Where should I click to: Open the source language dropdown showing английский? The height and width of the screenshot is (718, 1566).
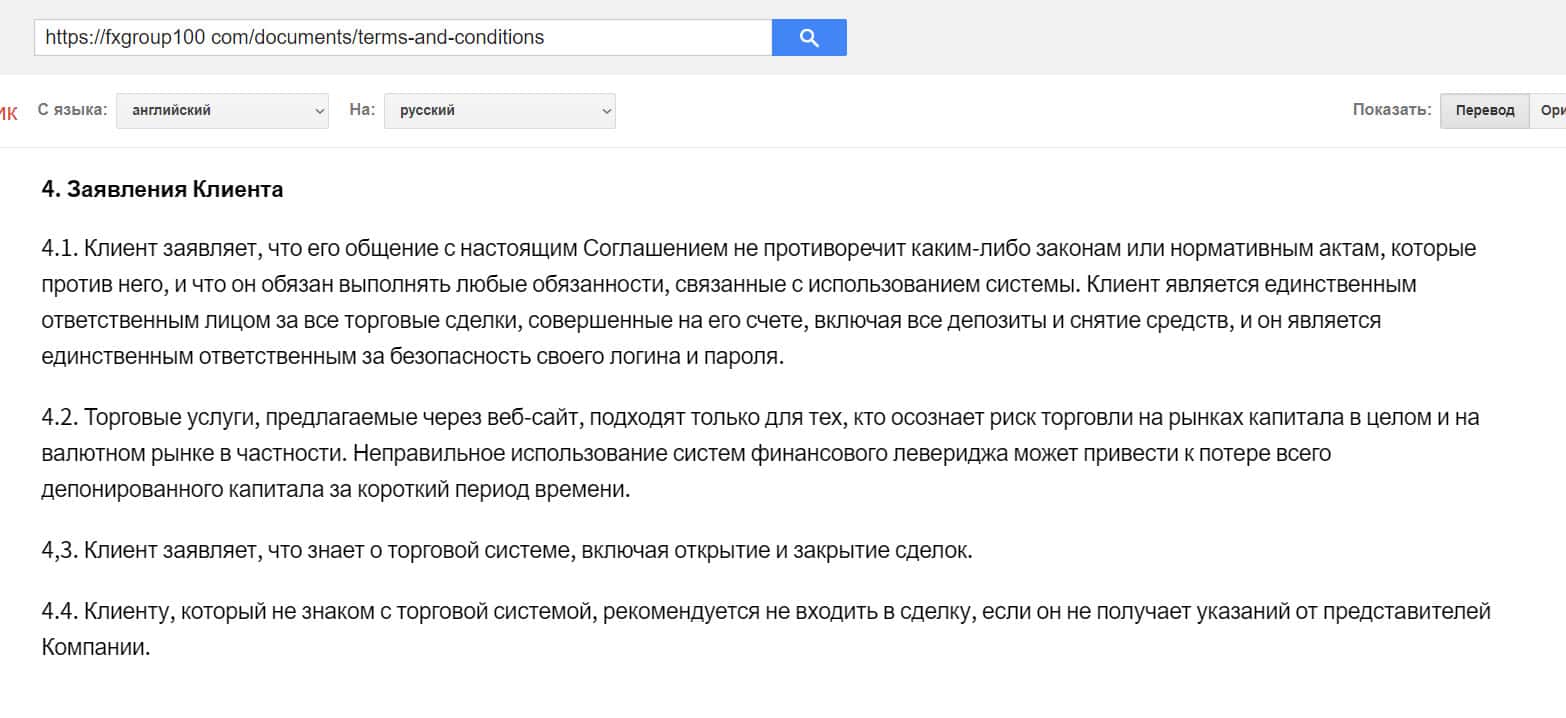(x=222, y=111)
